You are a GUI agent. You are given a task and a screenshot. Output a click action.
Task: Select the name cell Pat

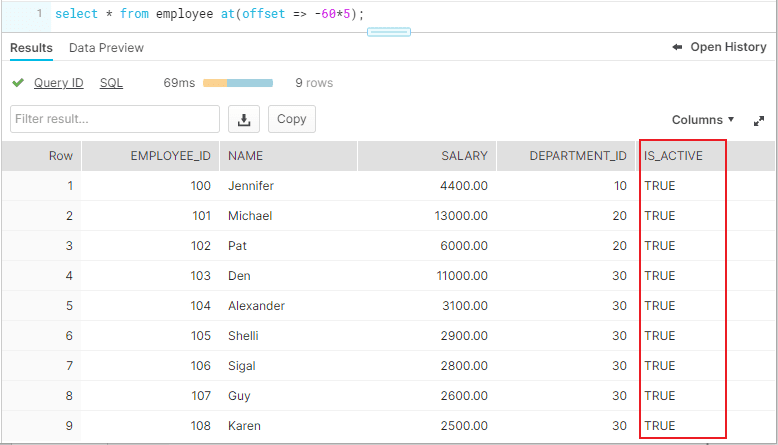coord(238,246)
